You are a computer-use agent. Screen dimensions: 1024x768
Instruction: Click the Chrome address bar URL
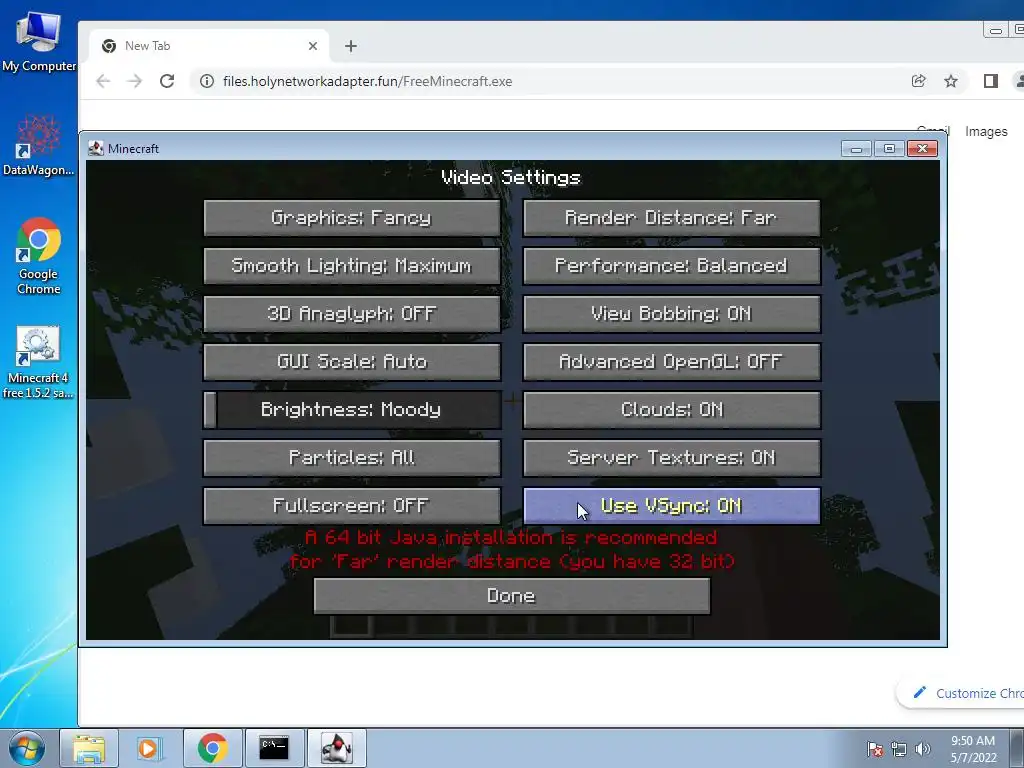367,81
